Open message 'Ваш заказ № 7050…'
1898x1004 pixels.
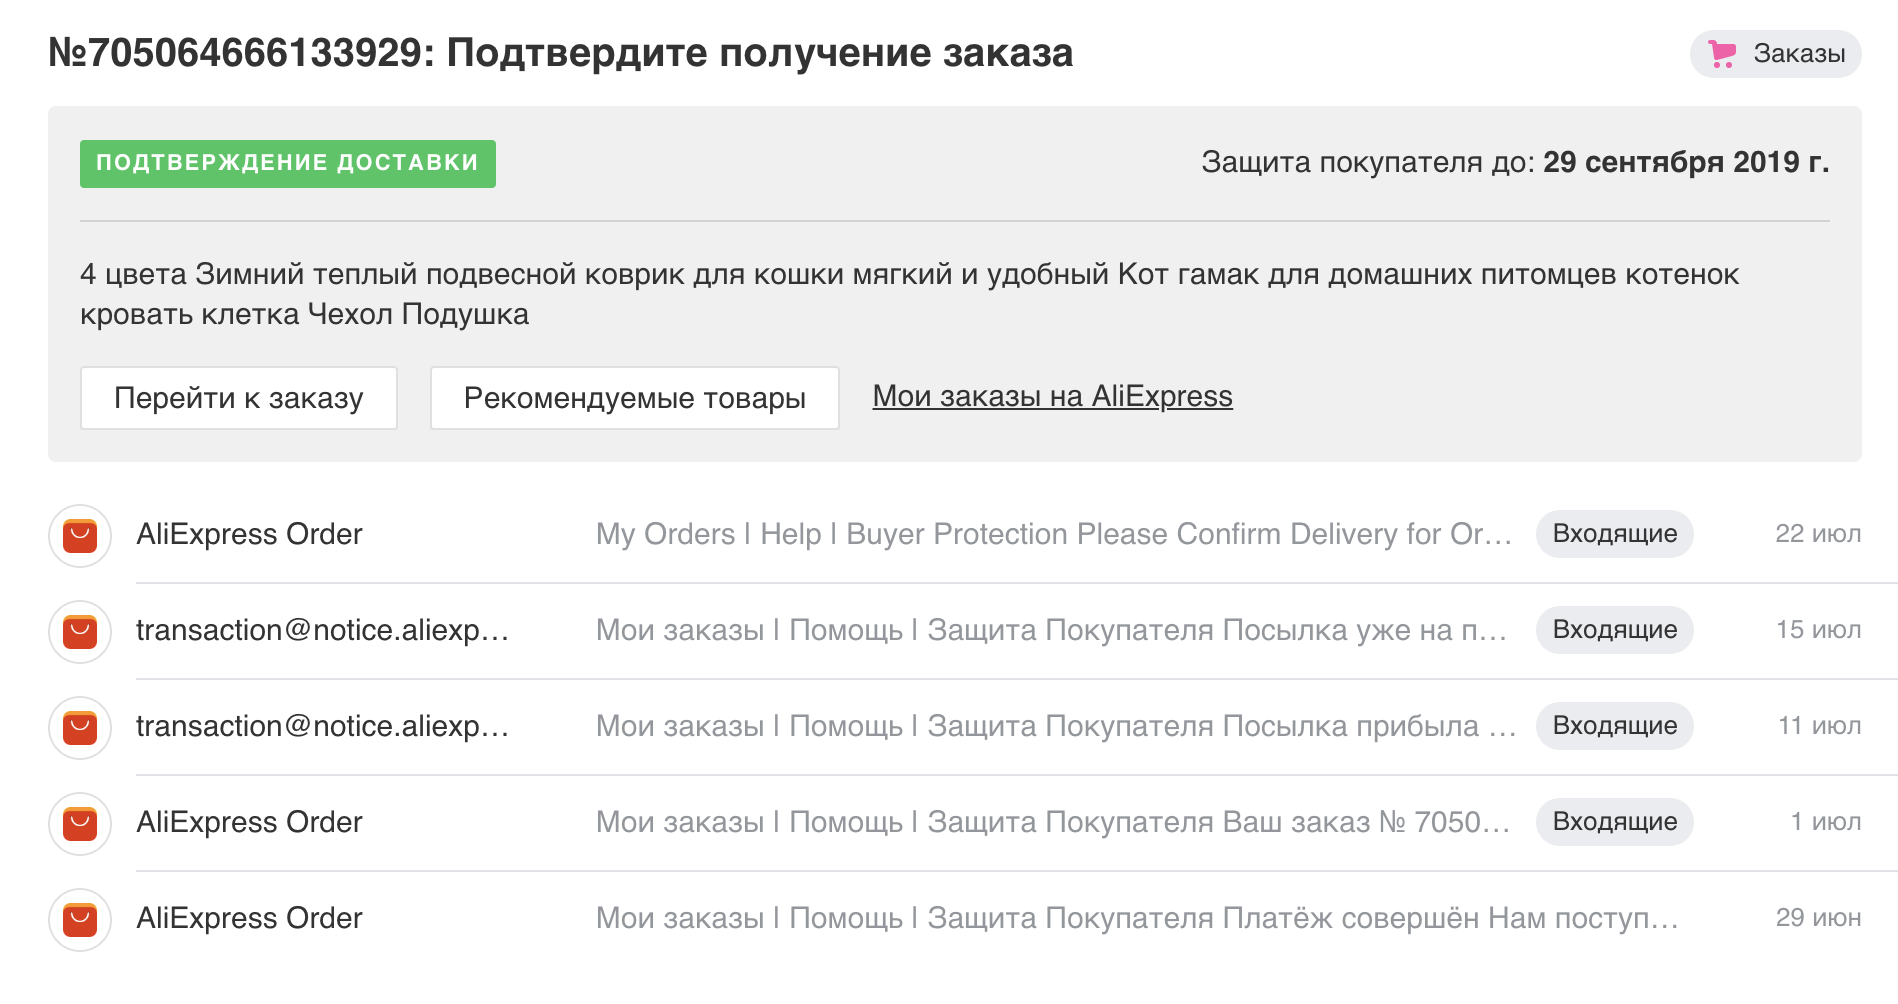tap(1053, 822)
